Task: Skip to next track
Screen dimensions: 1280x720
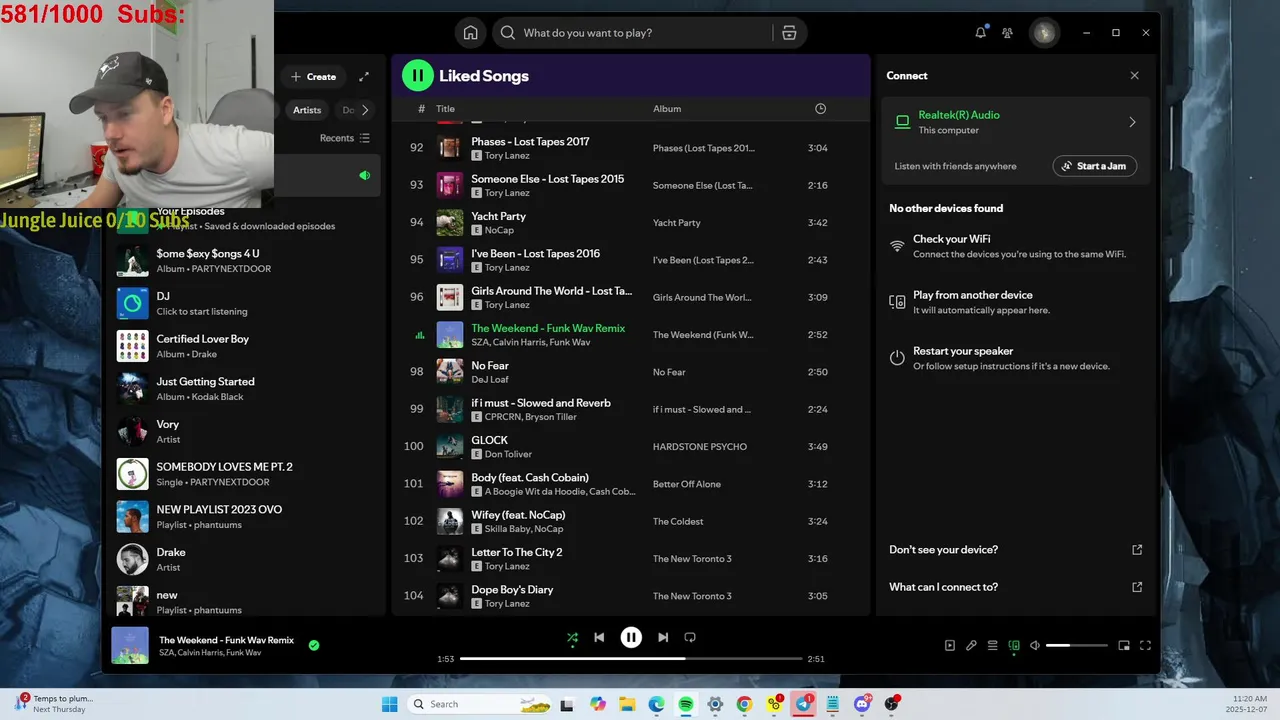Action: click(x=663, y=637)
